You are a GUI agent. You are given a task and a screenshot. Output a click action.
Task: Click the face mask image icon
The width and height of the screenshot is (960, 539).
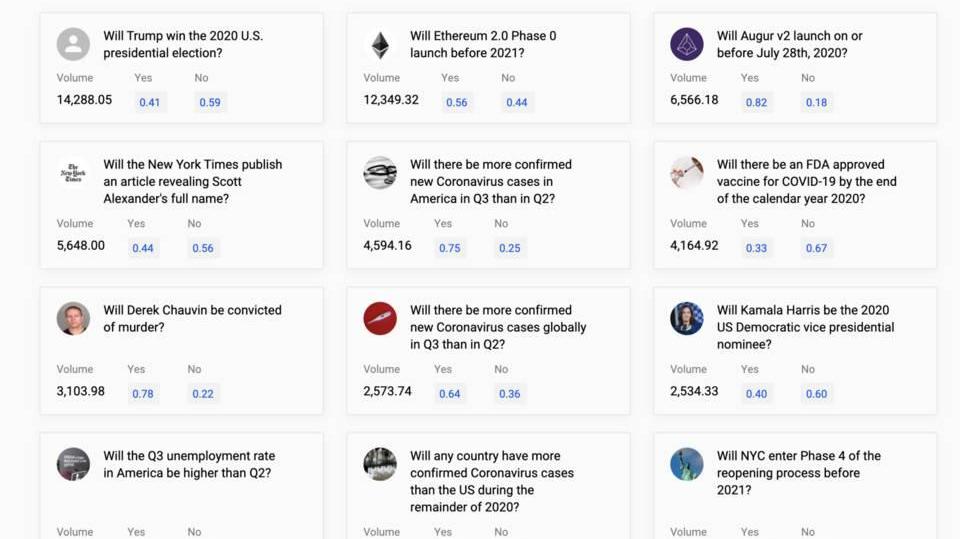[380, 173]
